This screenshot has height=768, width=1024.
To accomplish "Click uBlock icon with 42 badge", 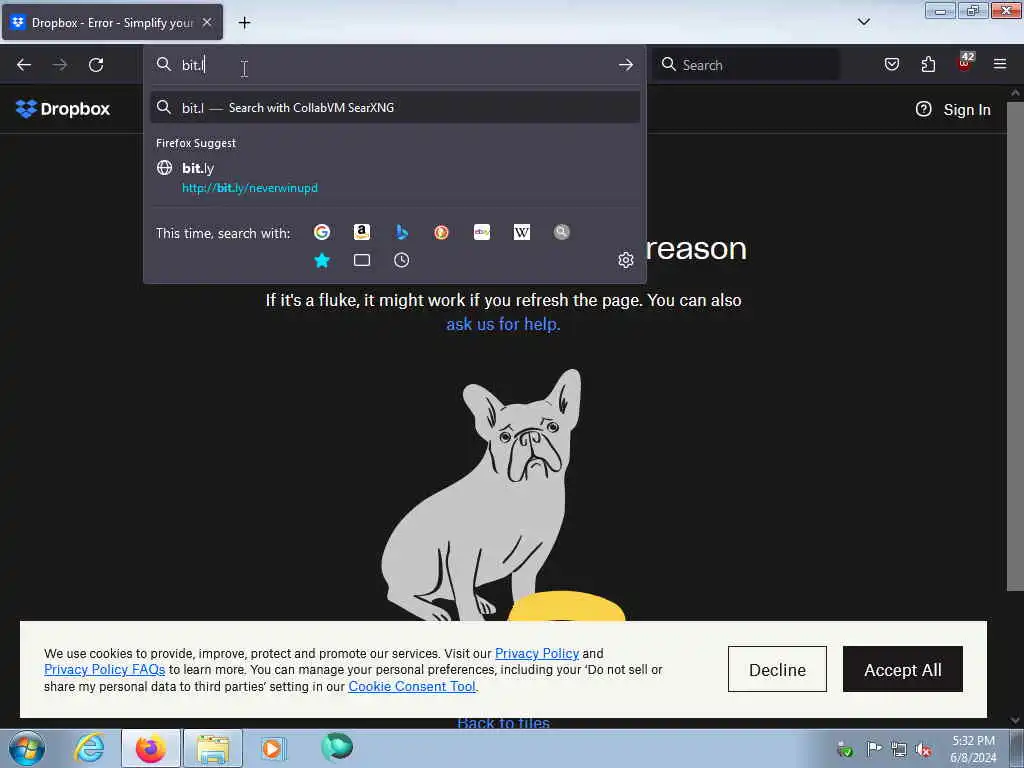I will [x=965, y=63].
